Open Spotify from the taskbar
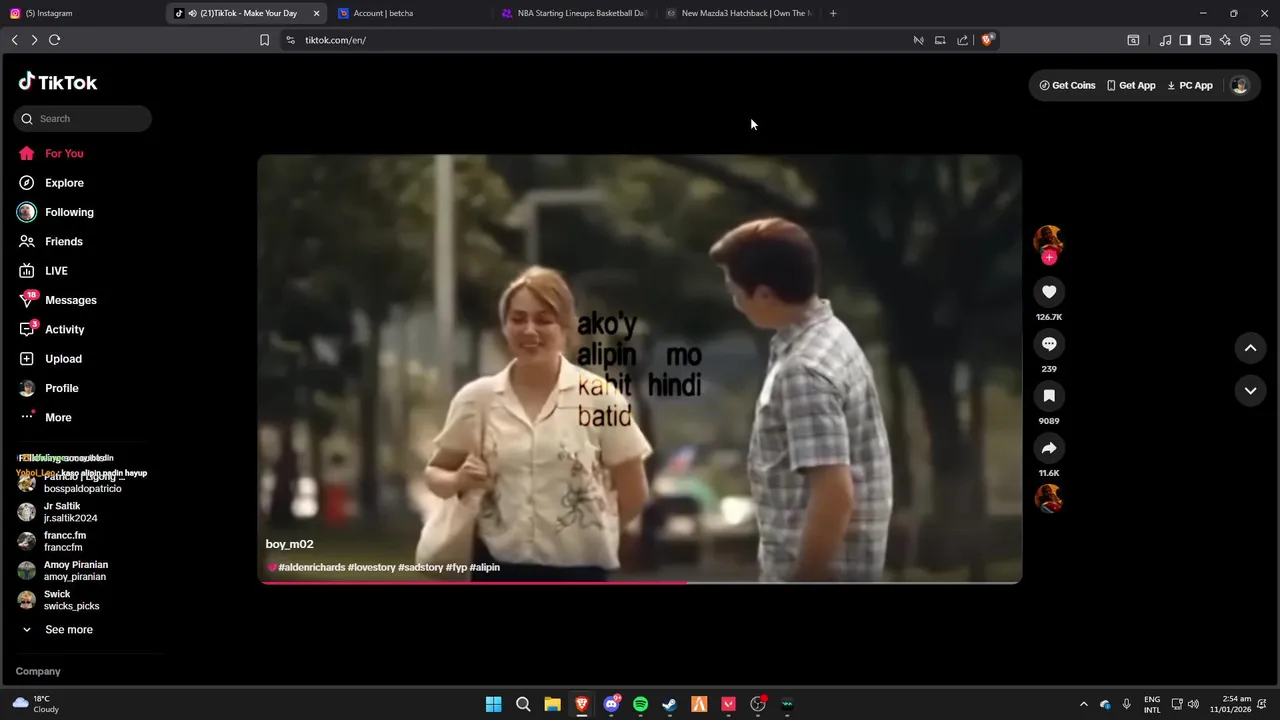The height and width of the screenshot is (720, 1280). pyautogui.click(x=640, y=704)
